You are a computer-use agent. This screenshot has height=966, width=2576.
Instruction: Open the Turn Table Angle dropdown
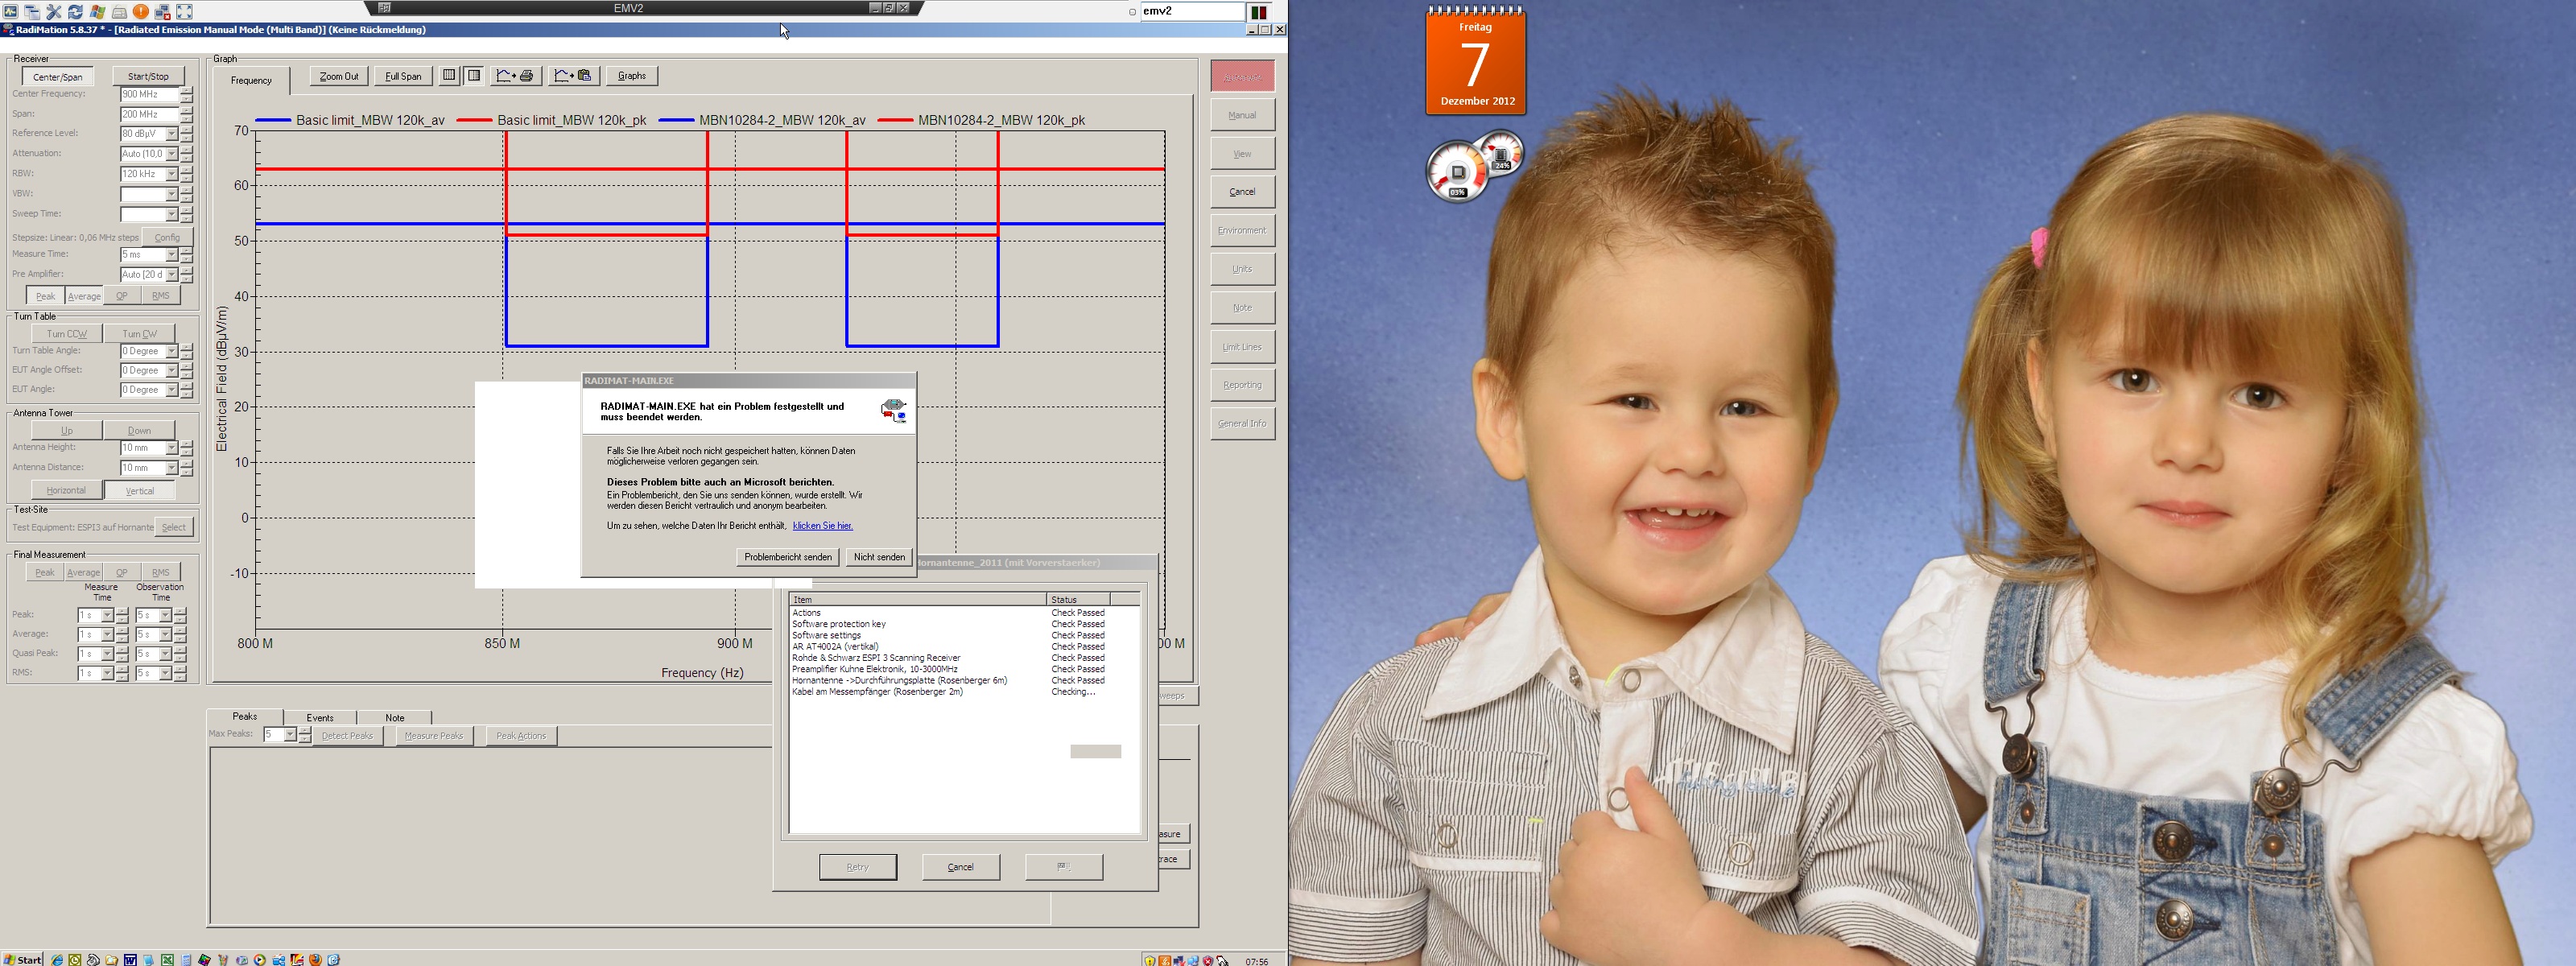click(172, 351)
